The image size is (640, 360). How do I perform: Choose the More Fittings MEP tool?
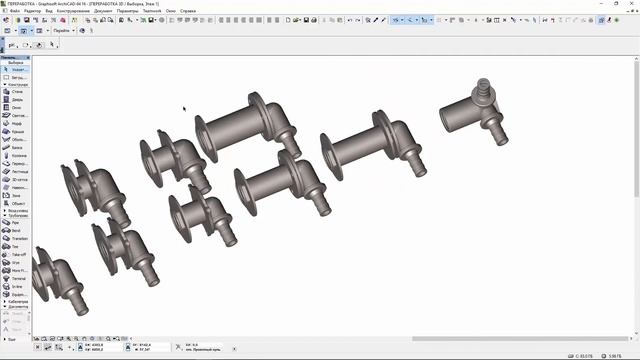click(15, 271)
